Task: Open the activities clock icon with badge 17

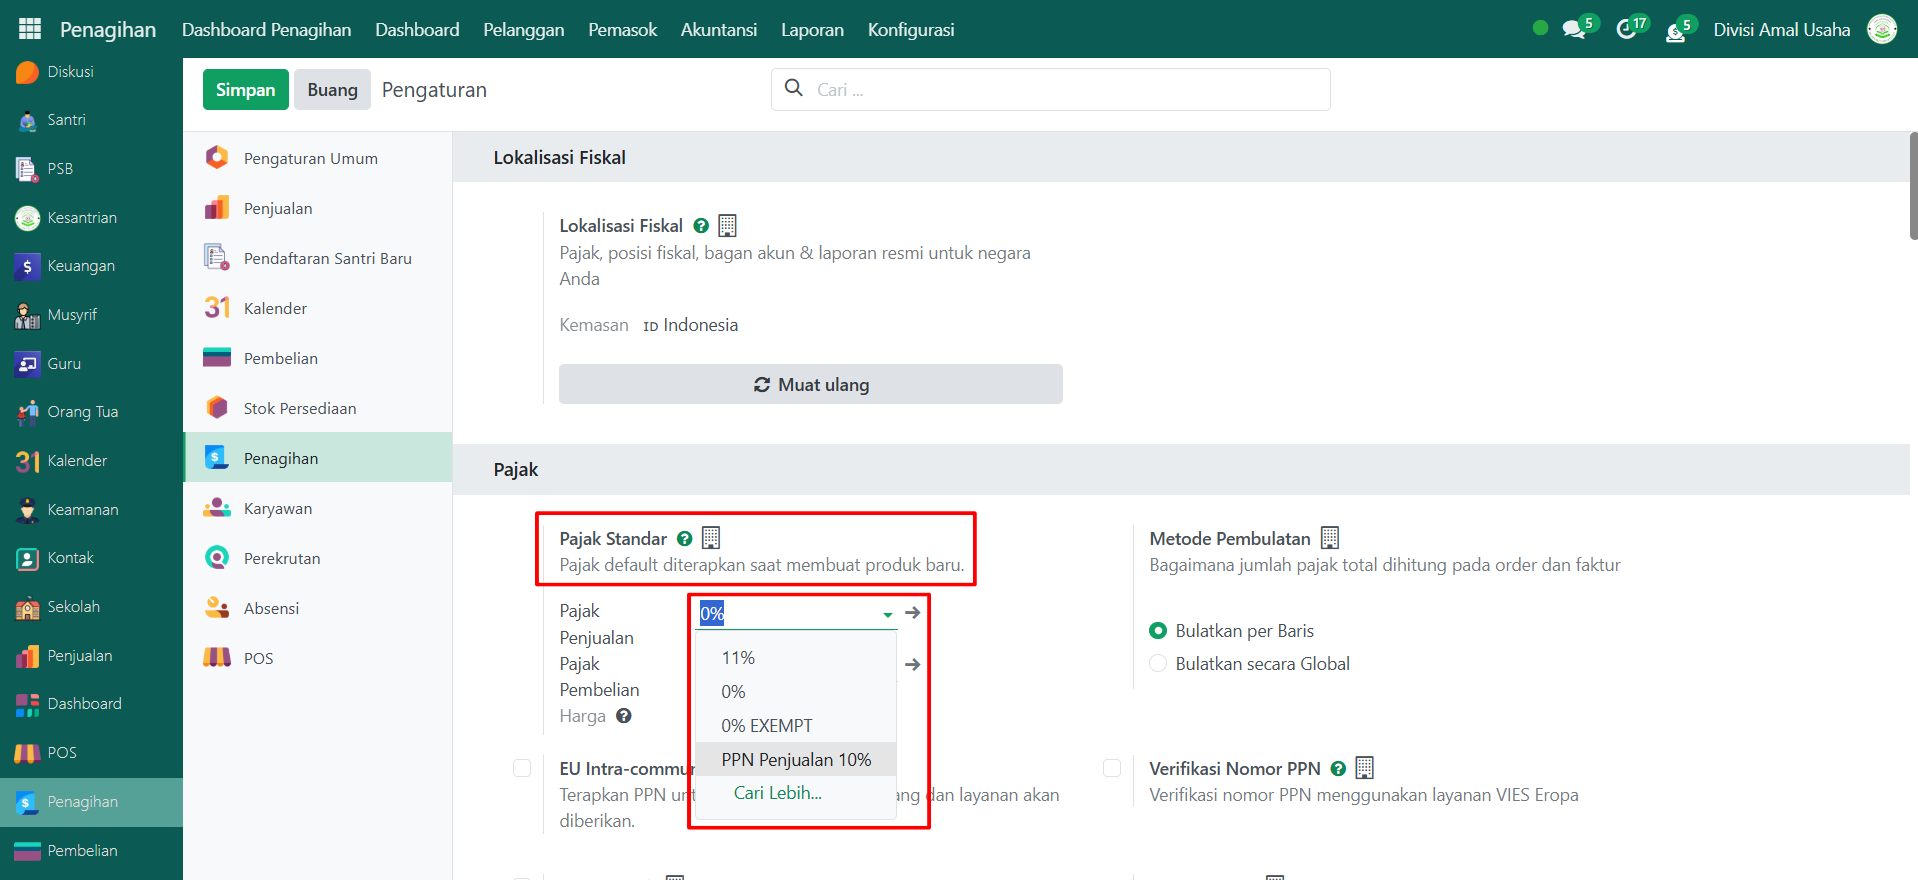Action: 1626,30
